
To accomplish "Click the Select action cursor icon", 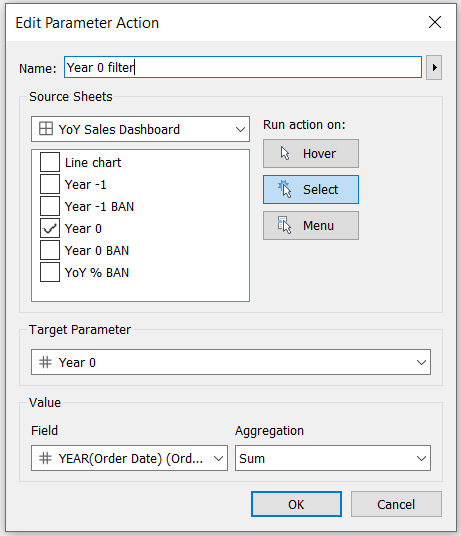I will pyautogui.click(x=285, y=189).
